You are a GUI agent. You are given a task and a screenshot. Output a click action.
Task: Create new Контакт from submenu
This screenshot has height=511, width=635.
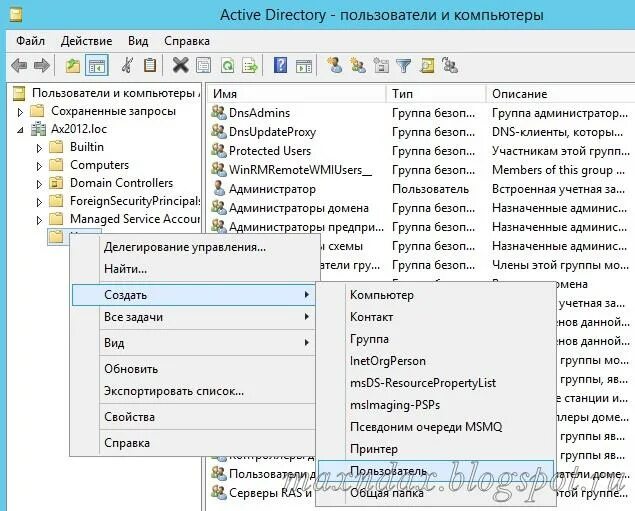[x=436, y=317]
